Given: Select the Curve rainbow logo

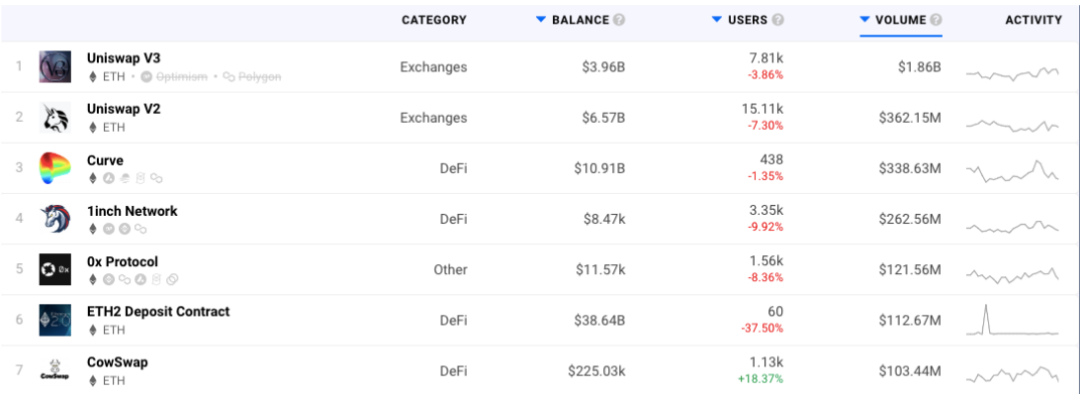Looking at the screenshot, I should coord(55,168).
